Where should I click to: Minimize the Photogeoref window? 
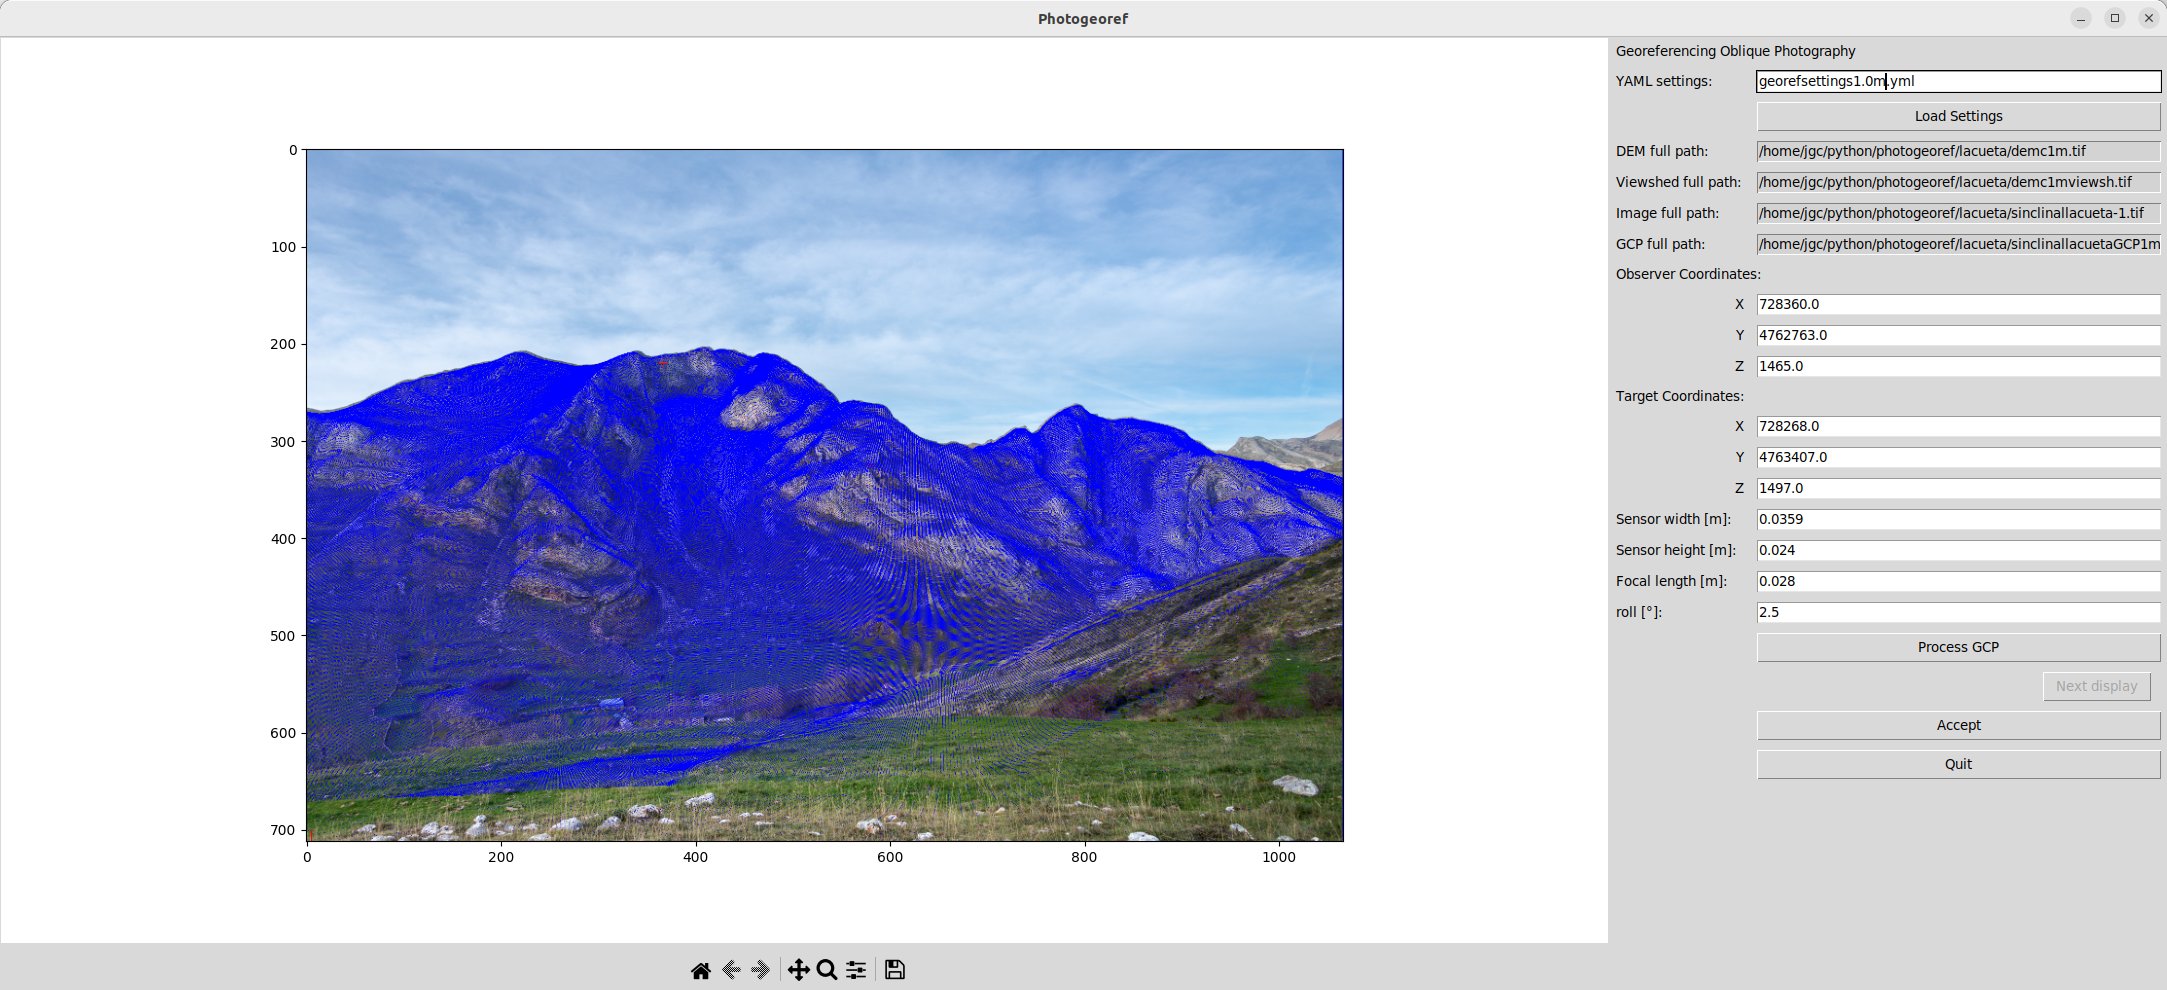click(x=2081, y=18)
